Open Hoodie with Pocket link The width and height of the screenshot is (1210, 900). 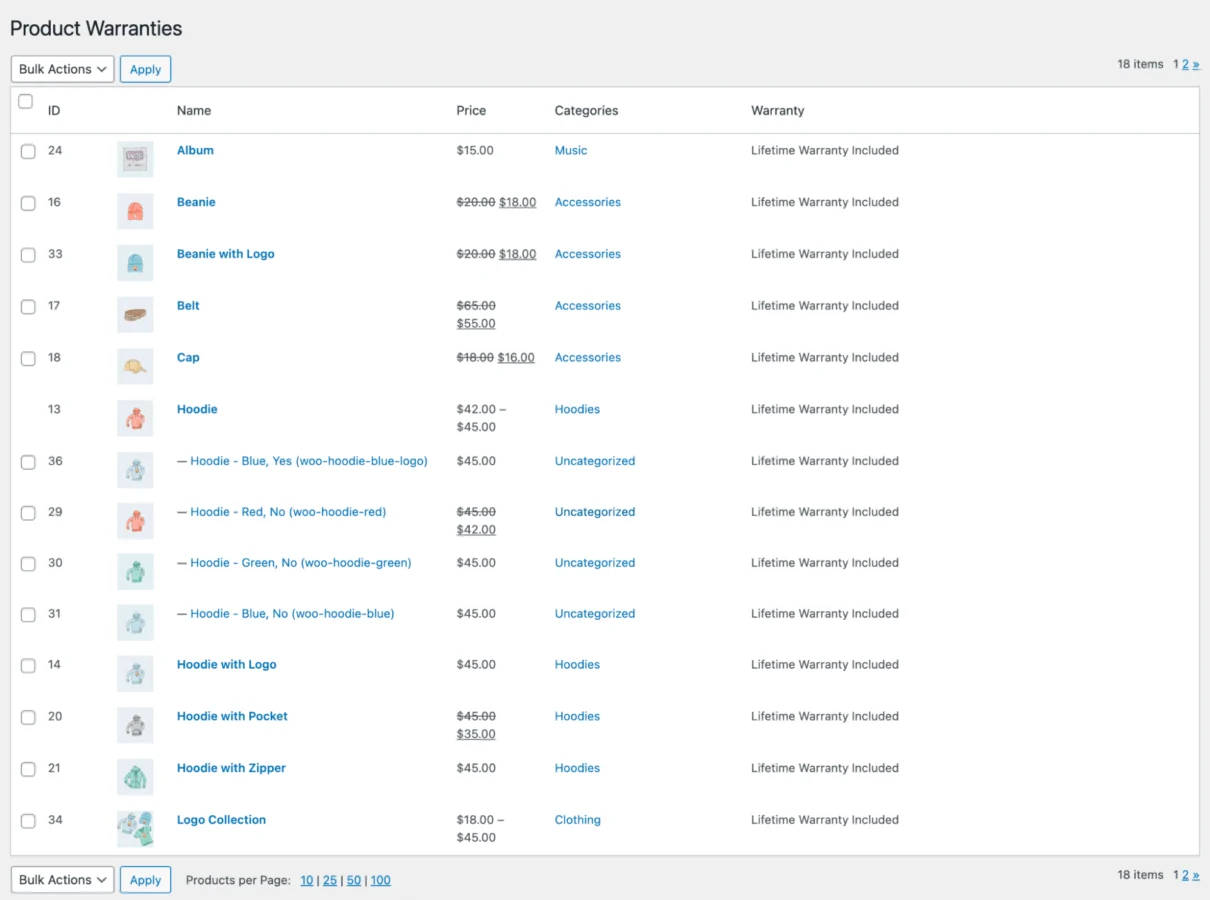pos(232,717)
